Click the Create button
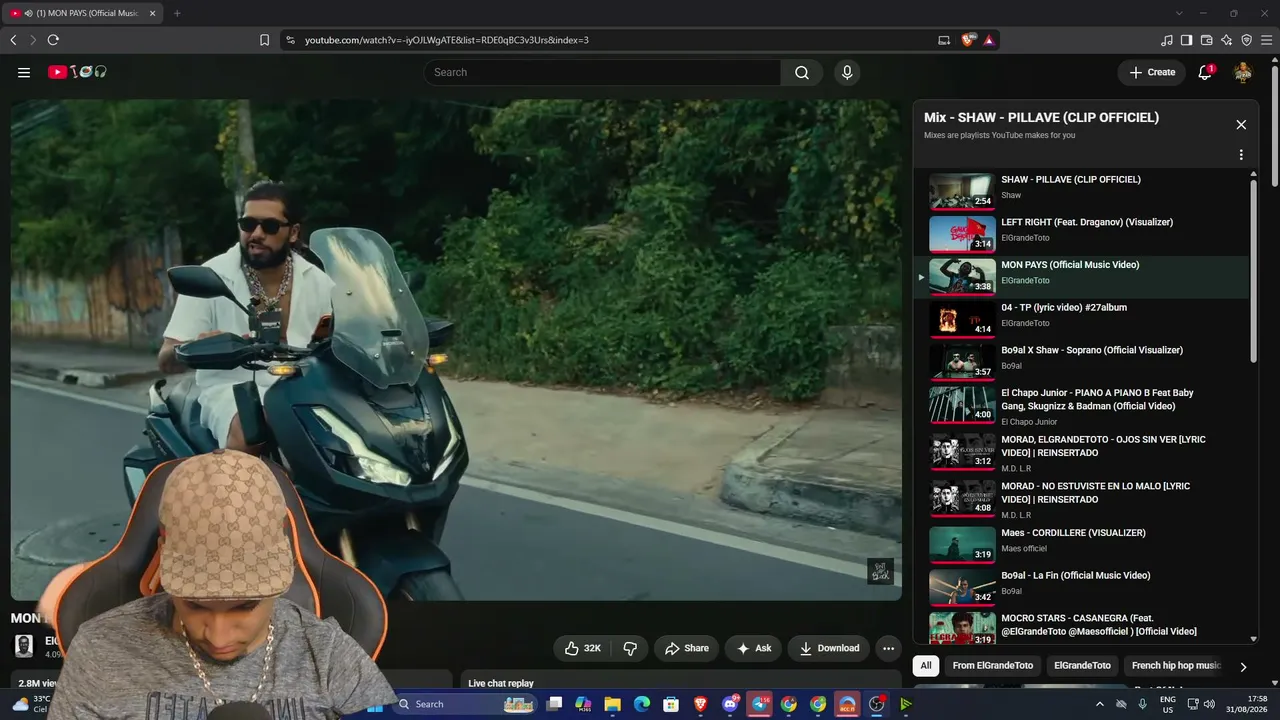 [x=1152, y=72]
